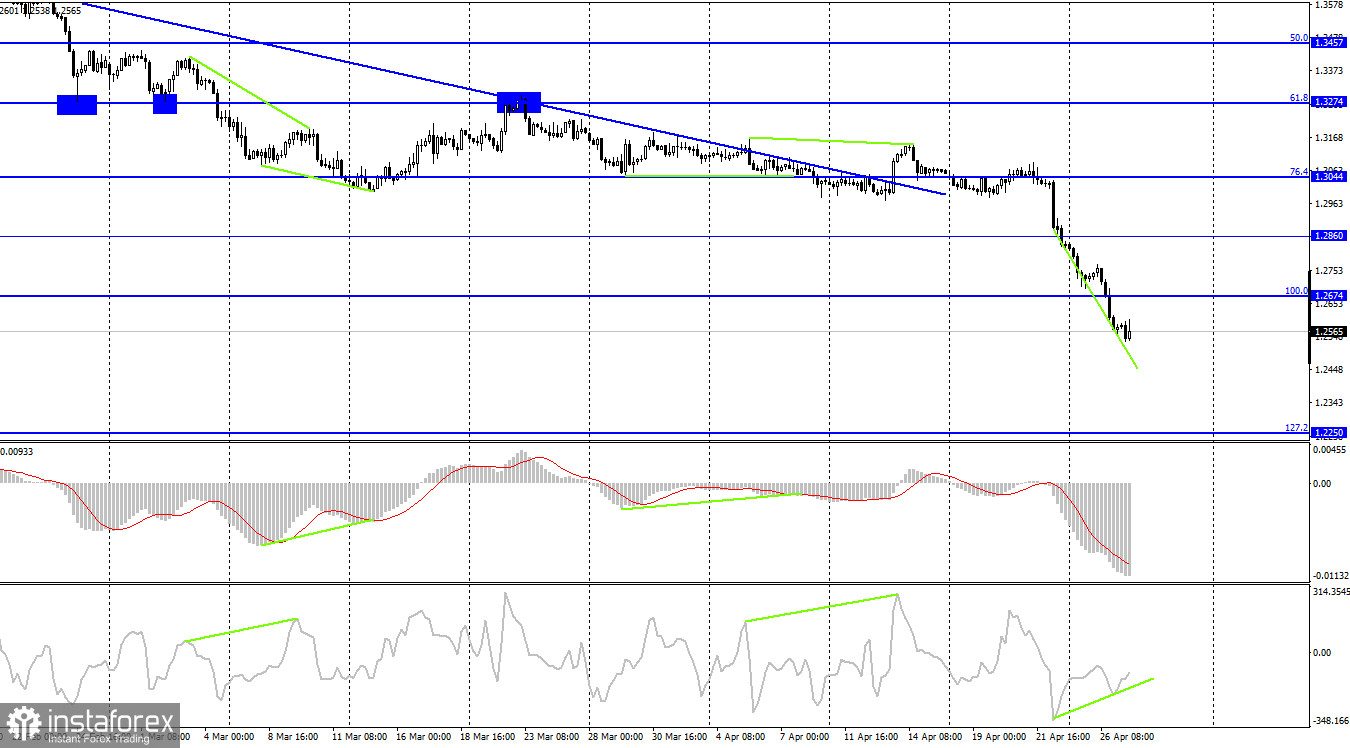Click the 61.8 Fibonacci level label
The height and width of the screenshot is (748, 1350).
point(1298,97)
